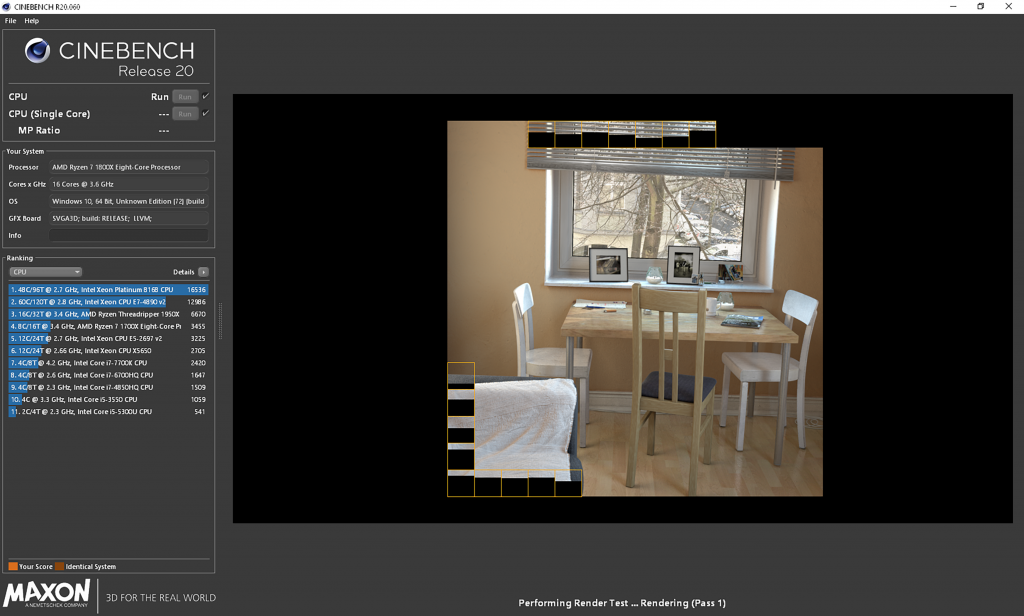Click the Cinebench app icon in title bar
This screenshot has height=616, width=1024.
[7, 7]
